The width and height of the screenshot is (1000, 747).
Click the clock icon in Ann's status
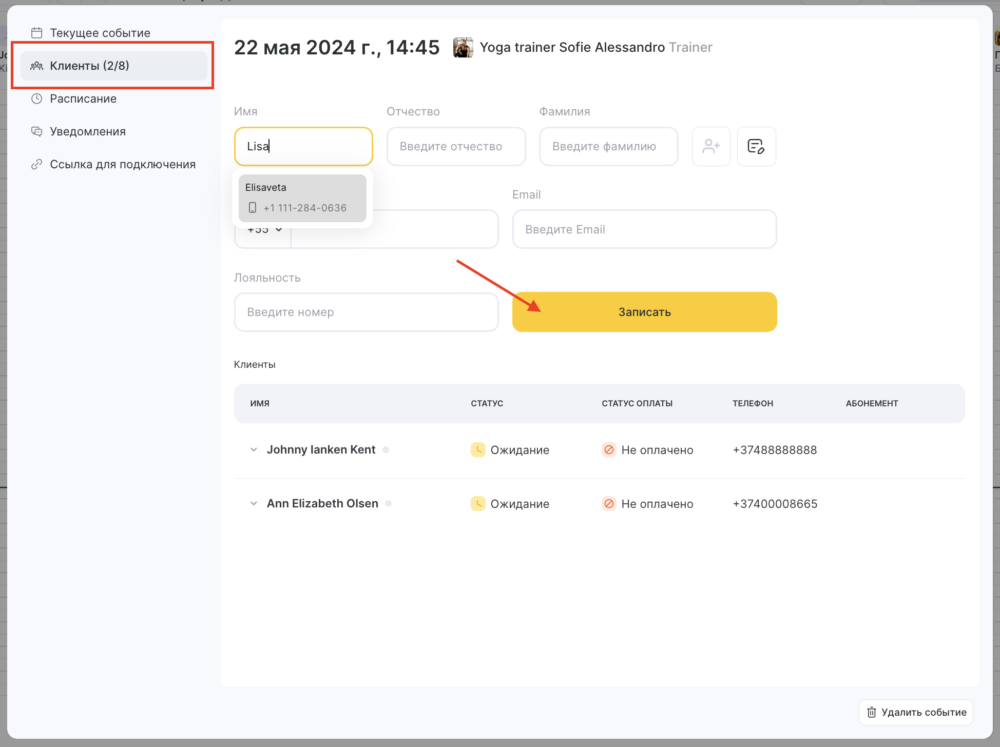pyautogui.click(x=478, y=504)
